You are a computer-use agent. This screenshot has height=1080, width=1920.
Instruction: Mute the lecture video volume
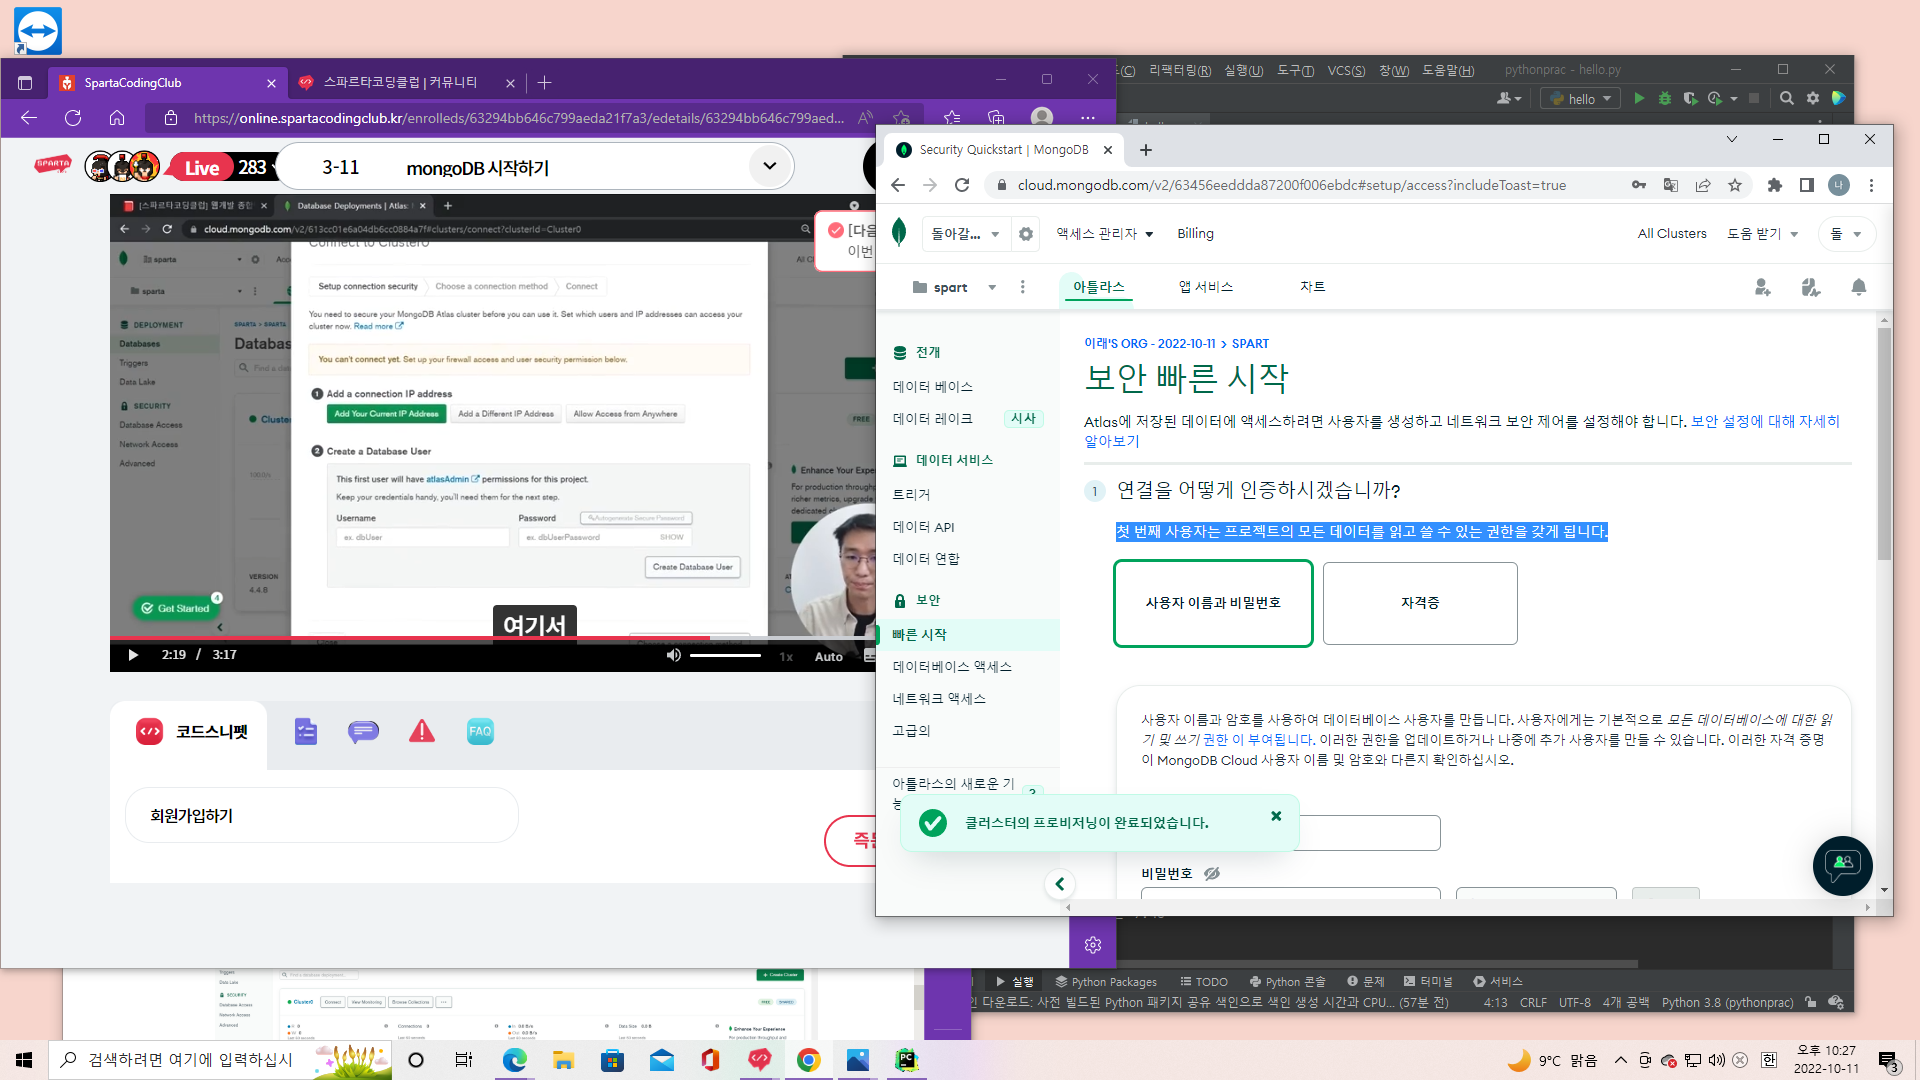(673, 655)
